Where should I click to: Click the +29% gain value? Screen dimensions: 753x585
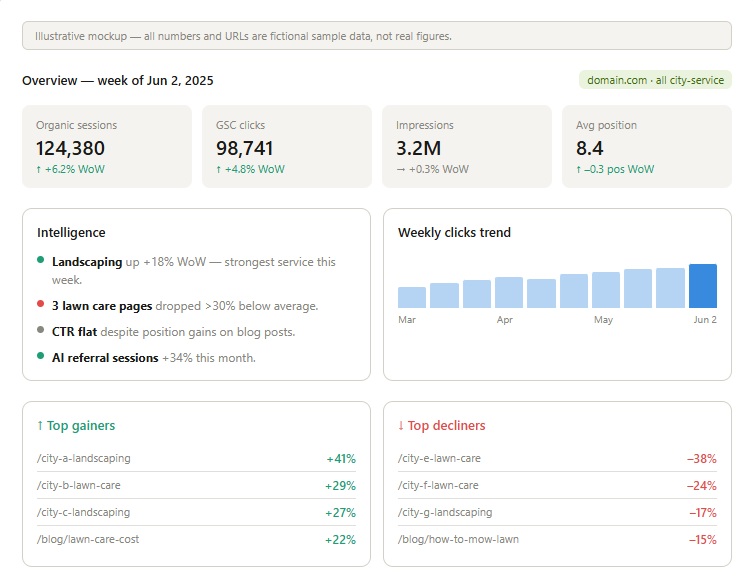(x=340, y=486)
